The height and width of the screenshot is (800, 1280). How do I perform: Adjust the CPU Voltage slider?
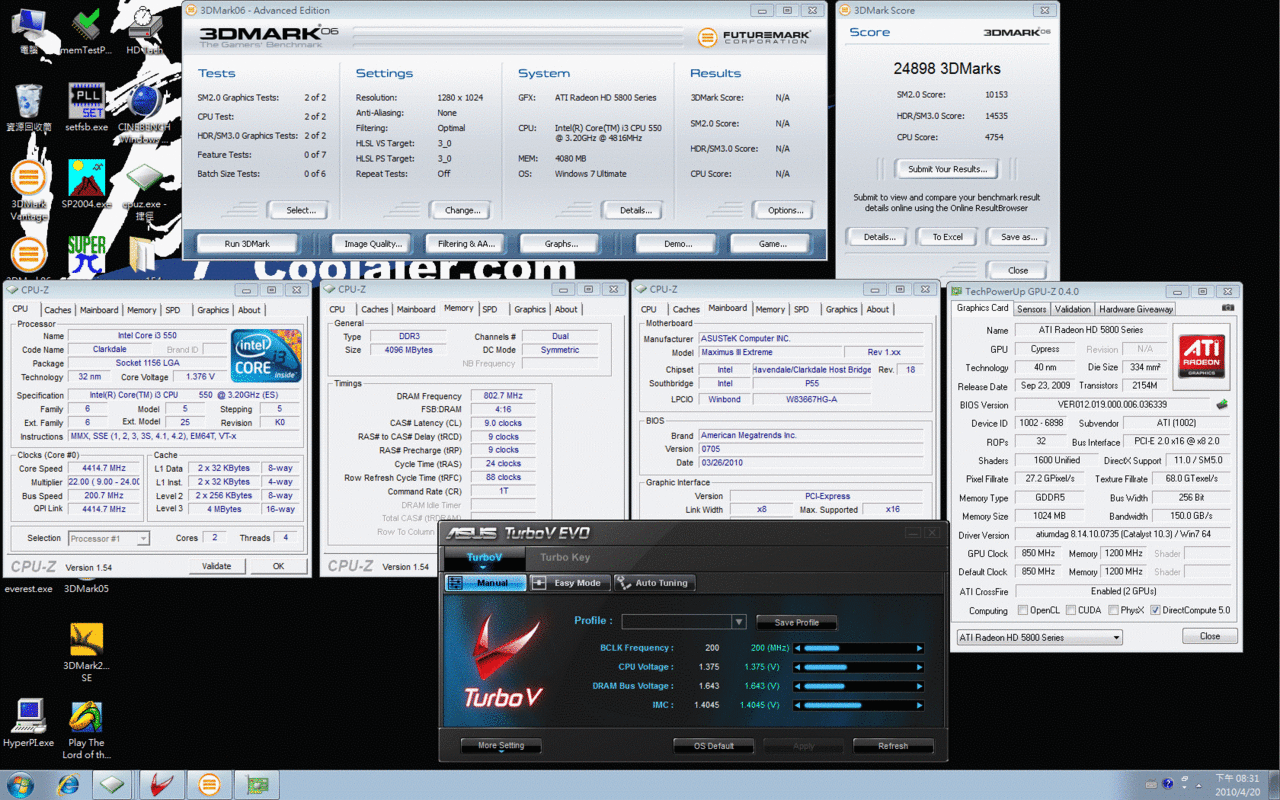coord(860,667)
